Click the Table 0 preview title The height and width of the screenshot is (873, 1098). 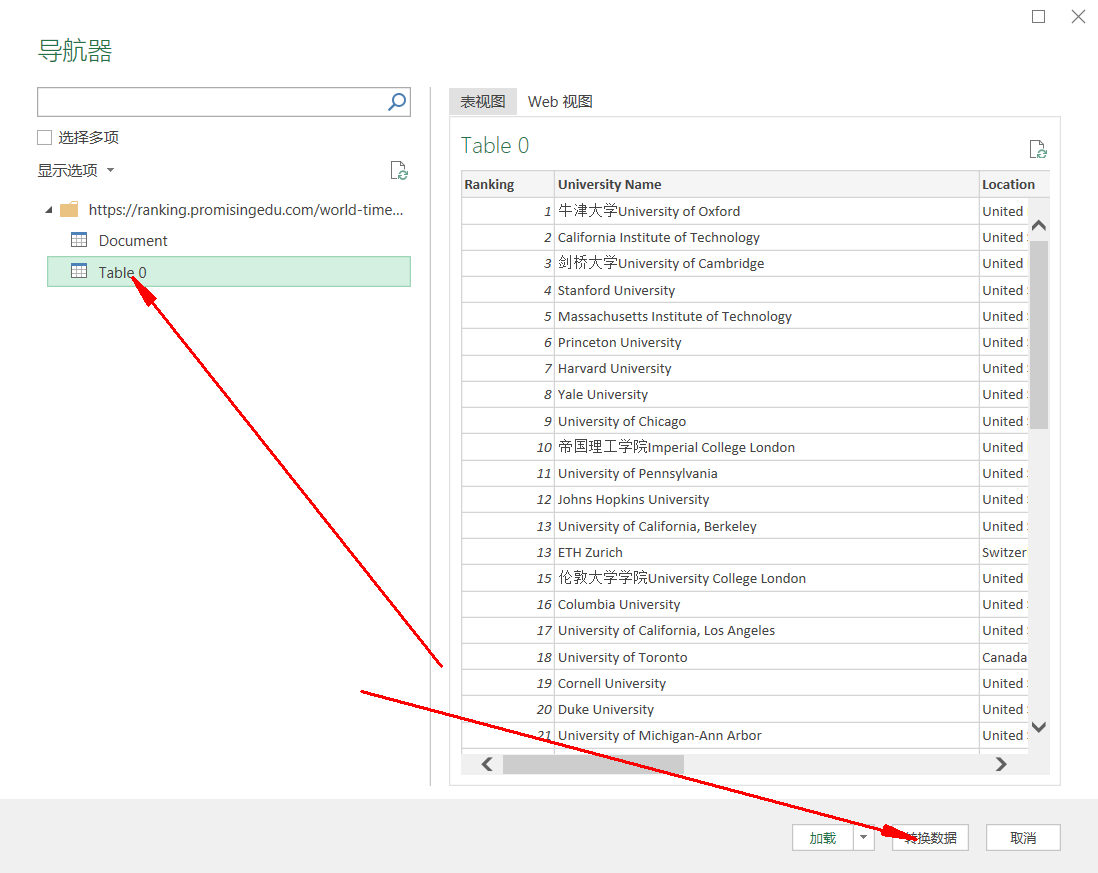[x=495, y=146]
